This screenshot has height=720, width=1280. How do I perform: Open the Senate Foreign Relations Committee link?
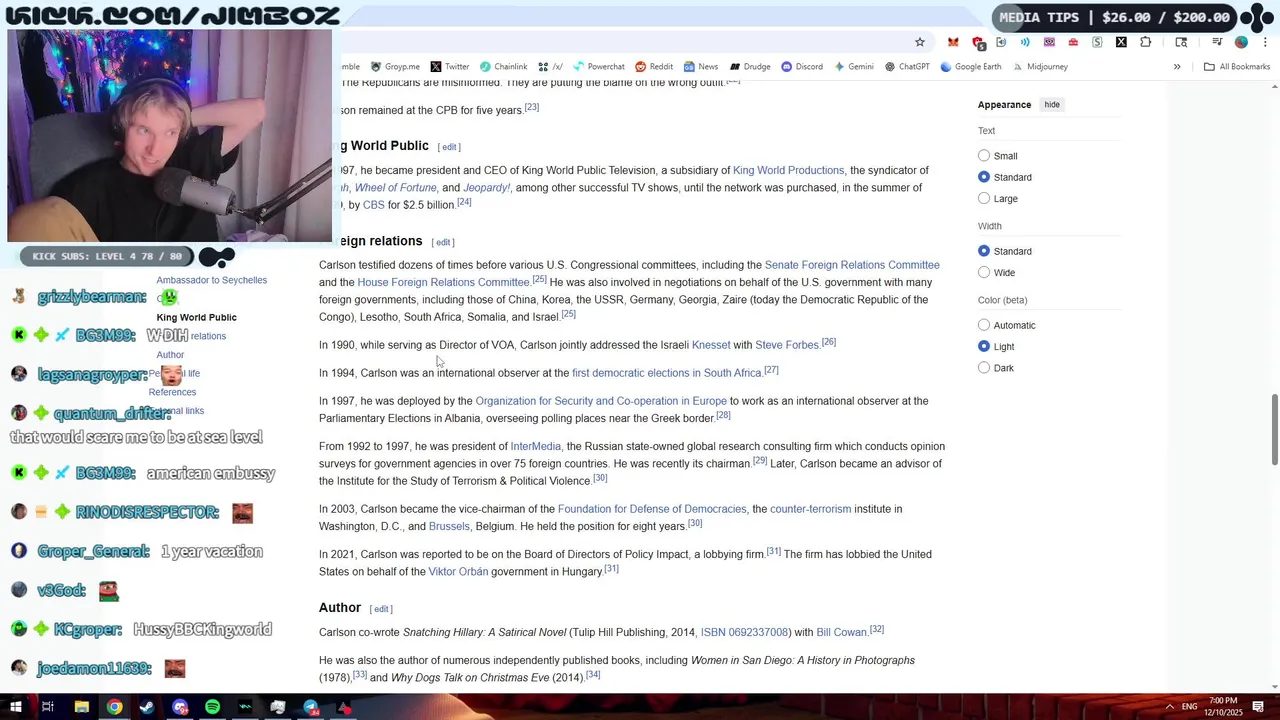coord(852,265)
